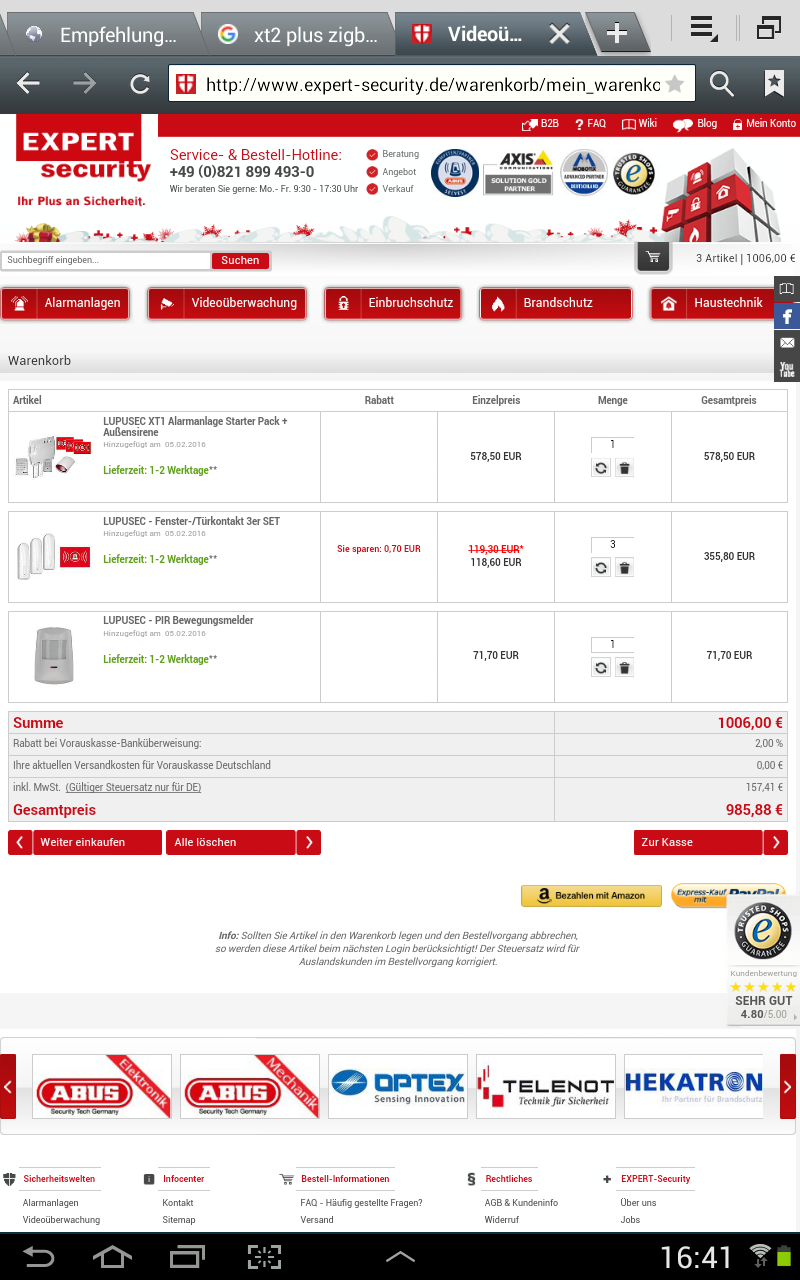Pay using Bezahlen mit Amazon button
Screen dimensions: 800x1280
click(x=591, y=896)
